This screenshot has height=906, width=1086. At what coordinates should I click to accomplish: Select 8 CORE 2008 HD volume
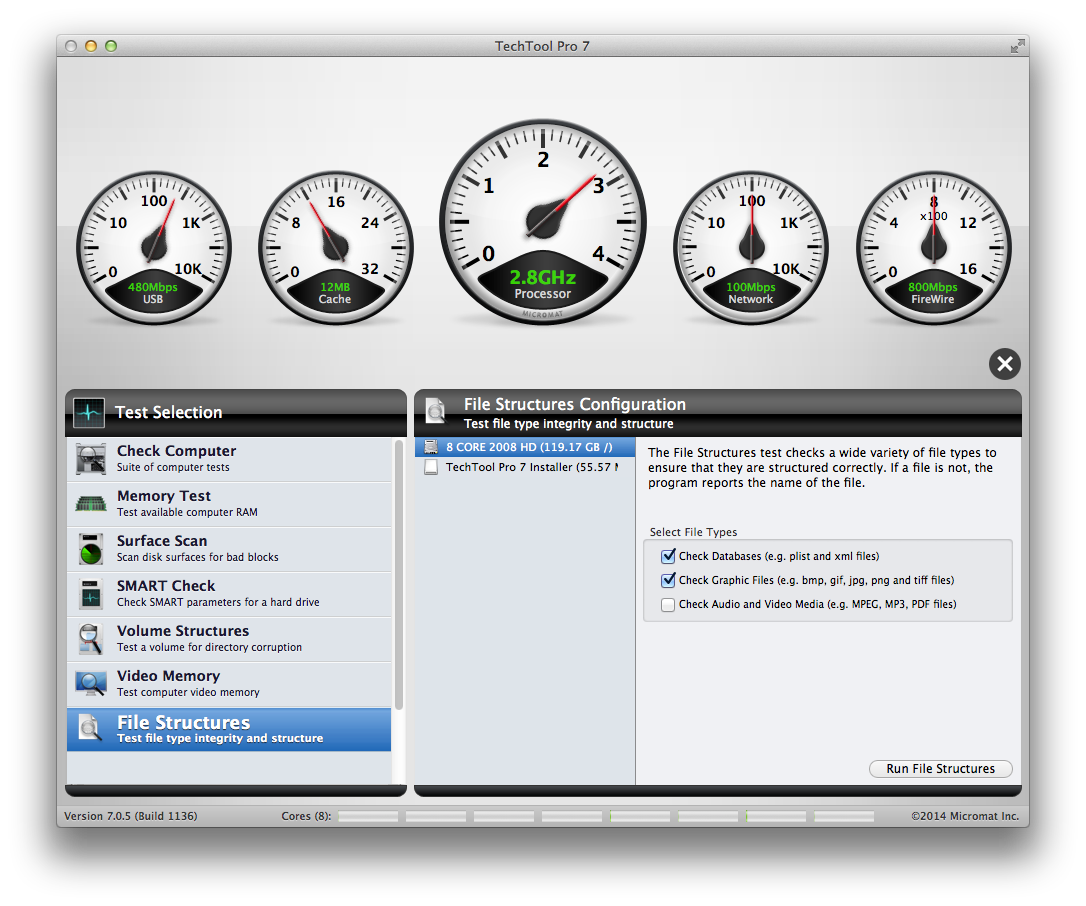(x=525, y=447)
